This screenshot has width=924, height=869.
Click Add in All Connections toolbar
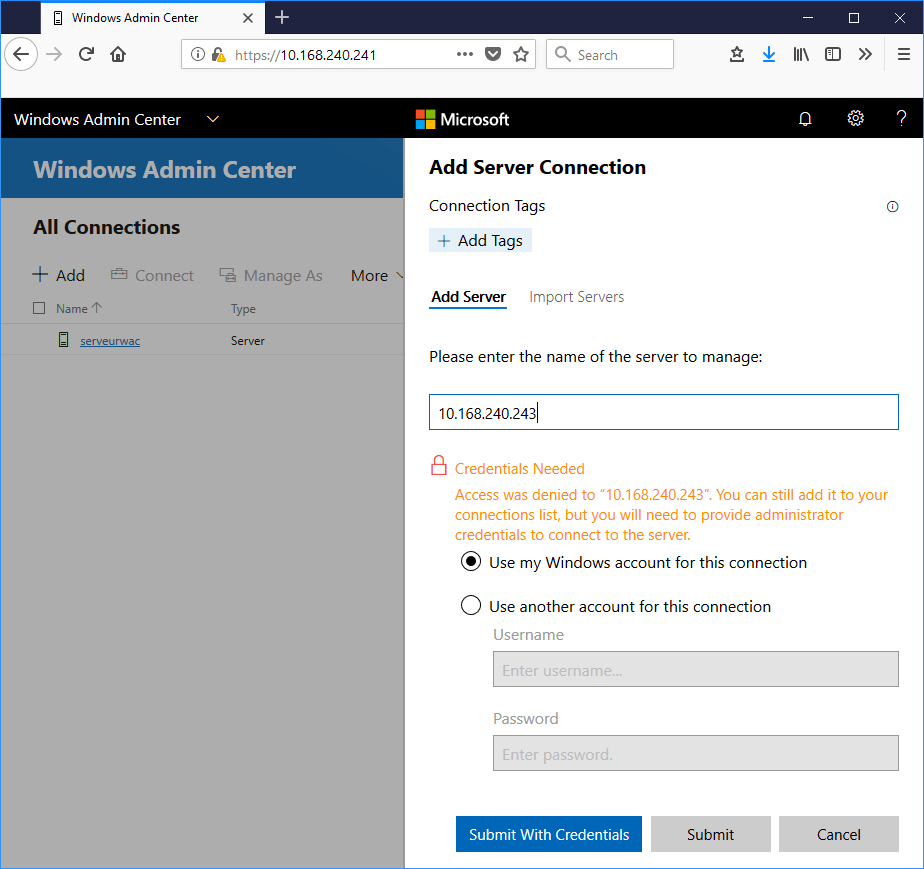[x=58, y=275]
